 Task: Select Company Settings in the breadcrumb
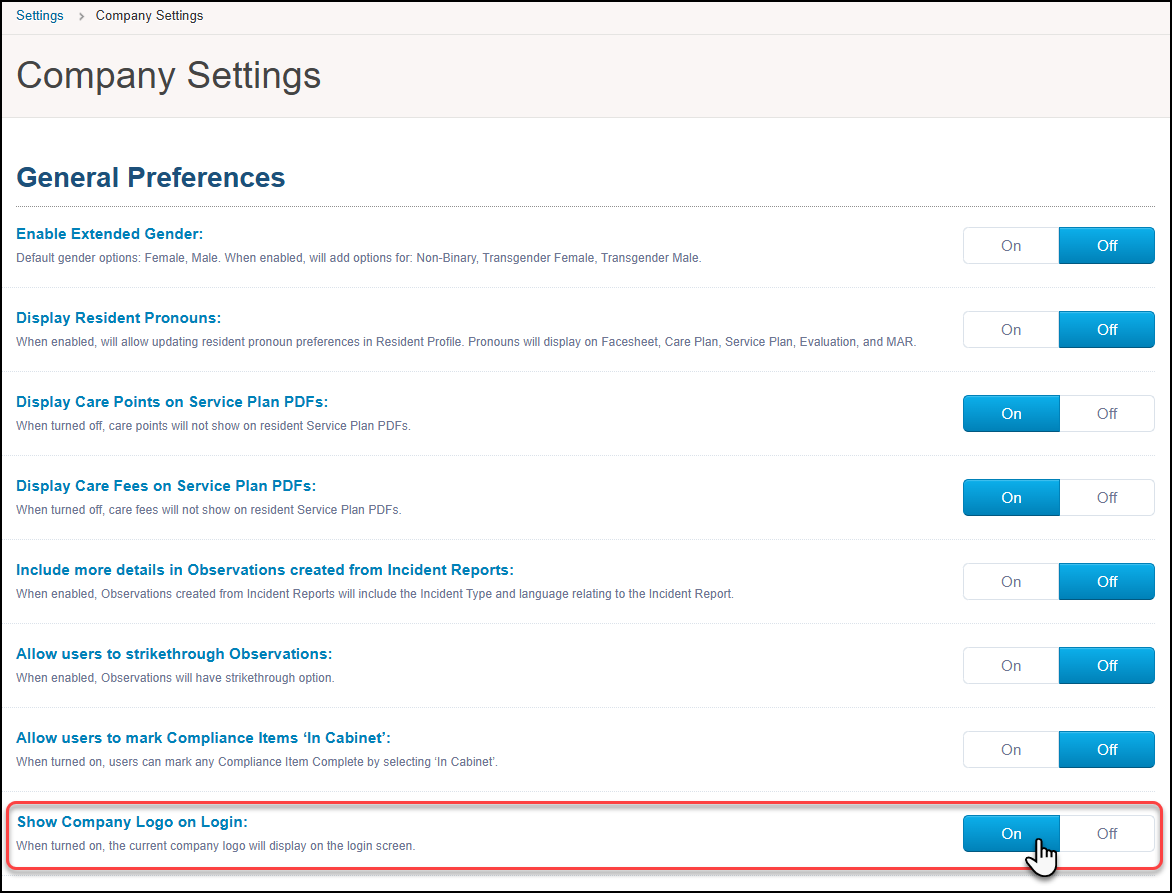149,15
